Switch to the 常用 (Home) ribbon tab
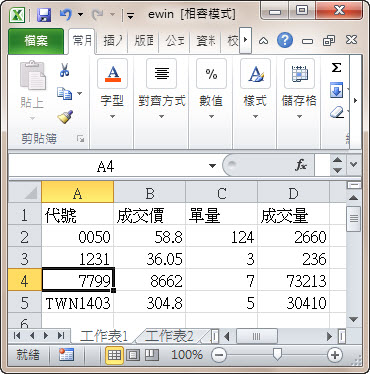370x374 pixels. click(82, 41)
